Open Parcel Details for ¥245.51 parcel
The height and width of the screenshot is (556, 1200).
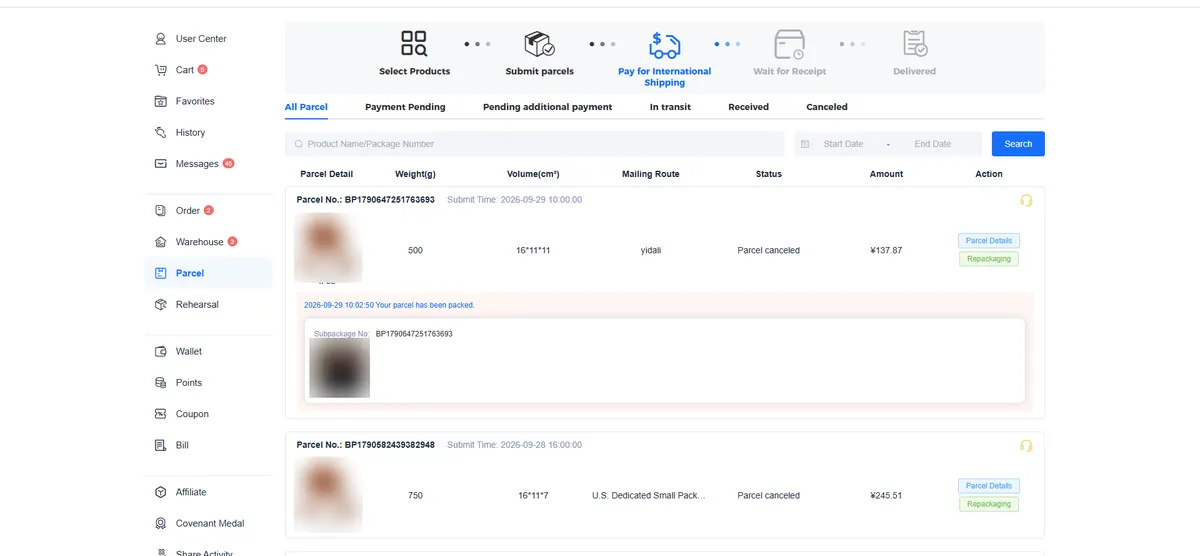tap(989, 486)
